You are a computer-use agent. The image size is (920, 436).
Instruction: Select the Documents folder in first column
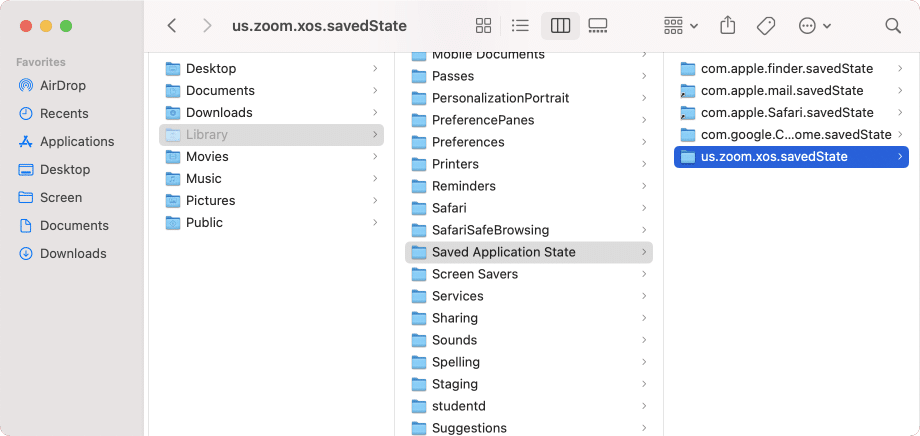[271, 91]
